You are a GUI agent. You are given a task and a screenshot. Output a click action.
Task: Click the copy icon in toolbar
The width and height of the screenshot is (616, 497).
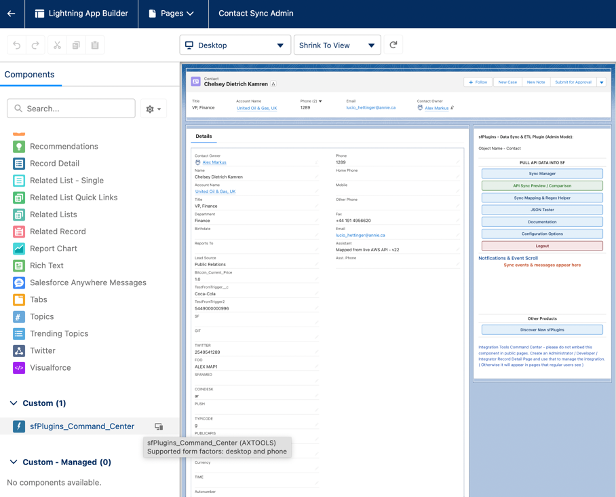click(x=75, y=45)
